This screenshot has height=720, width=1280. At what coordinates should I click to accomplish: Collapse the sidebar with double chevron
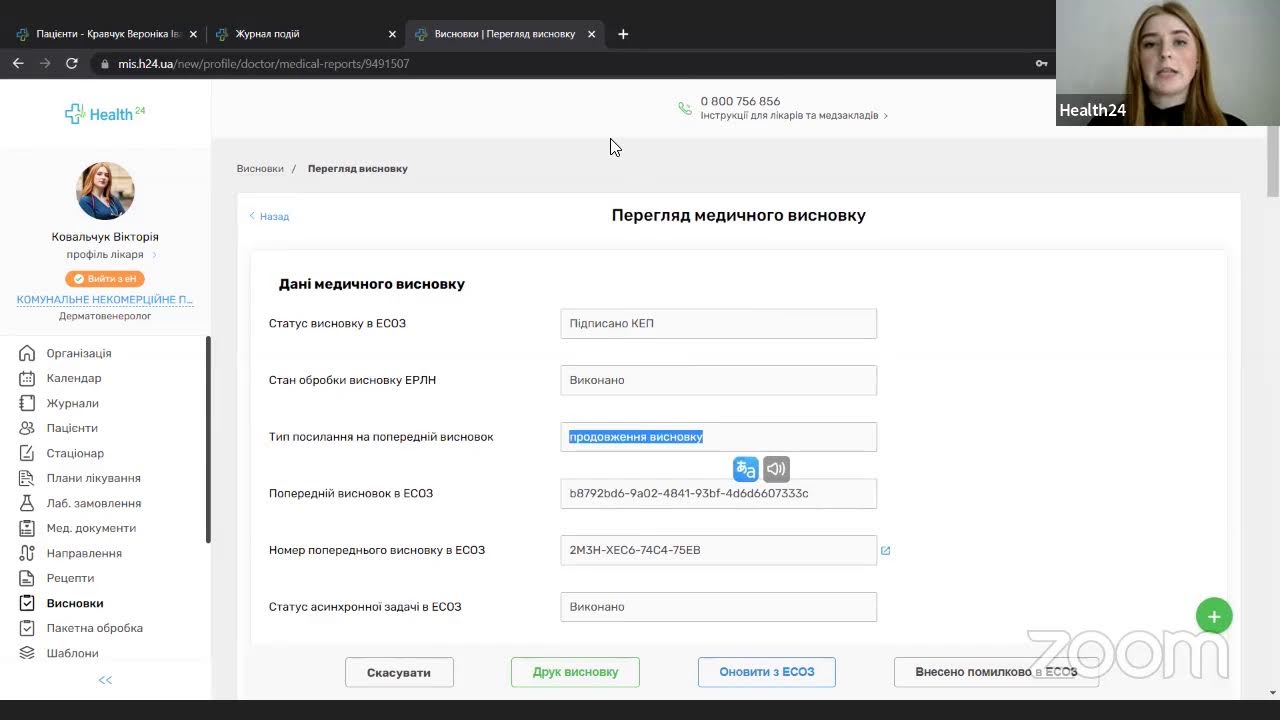[105, 680]
